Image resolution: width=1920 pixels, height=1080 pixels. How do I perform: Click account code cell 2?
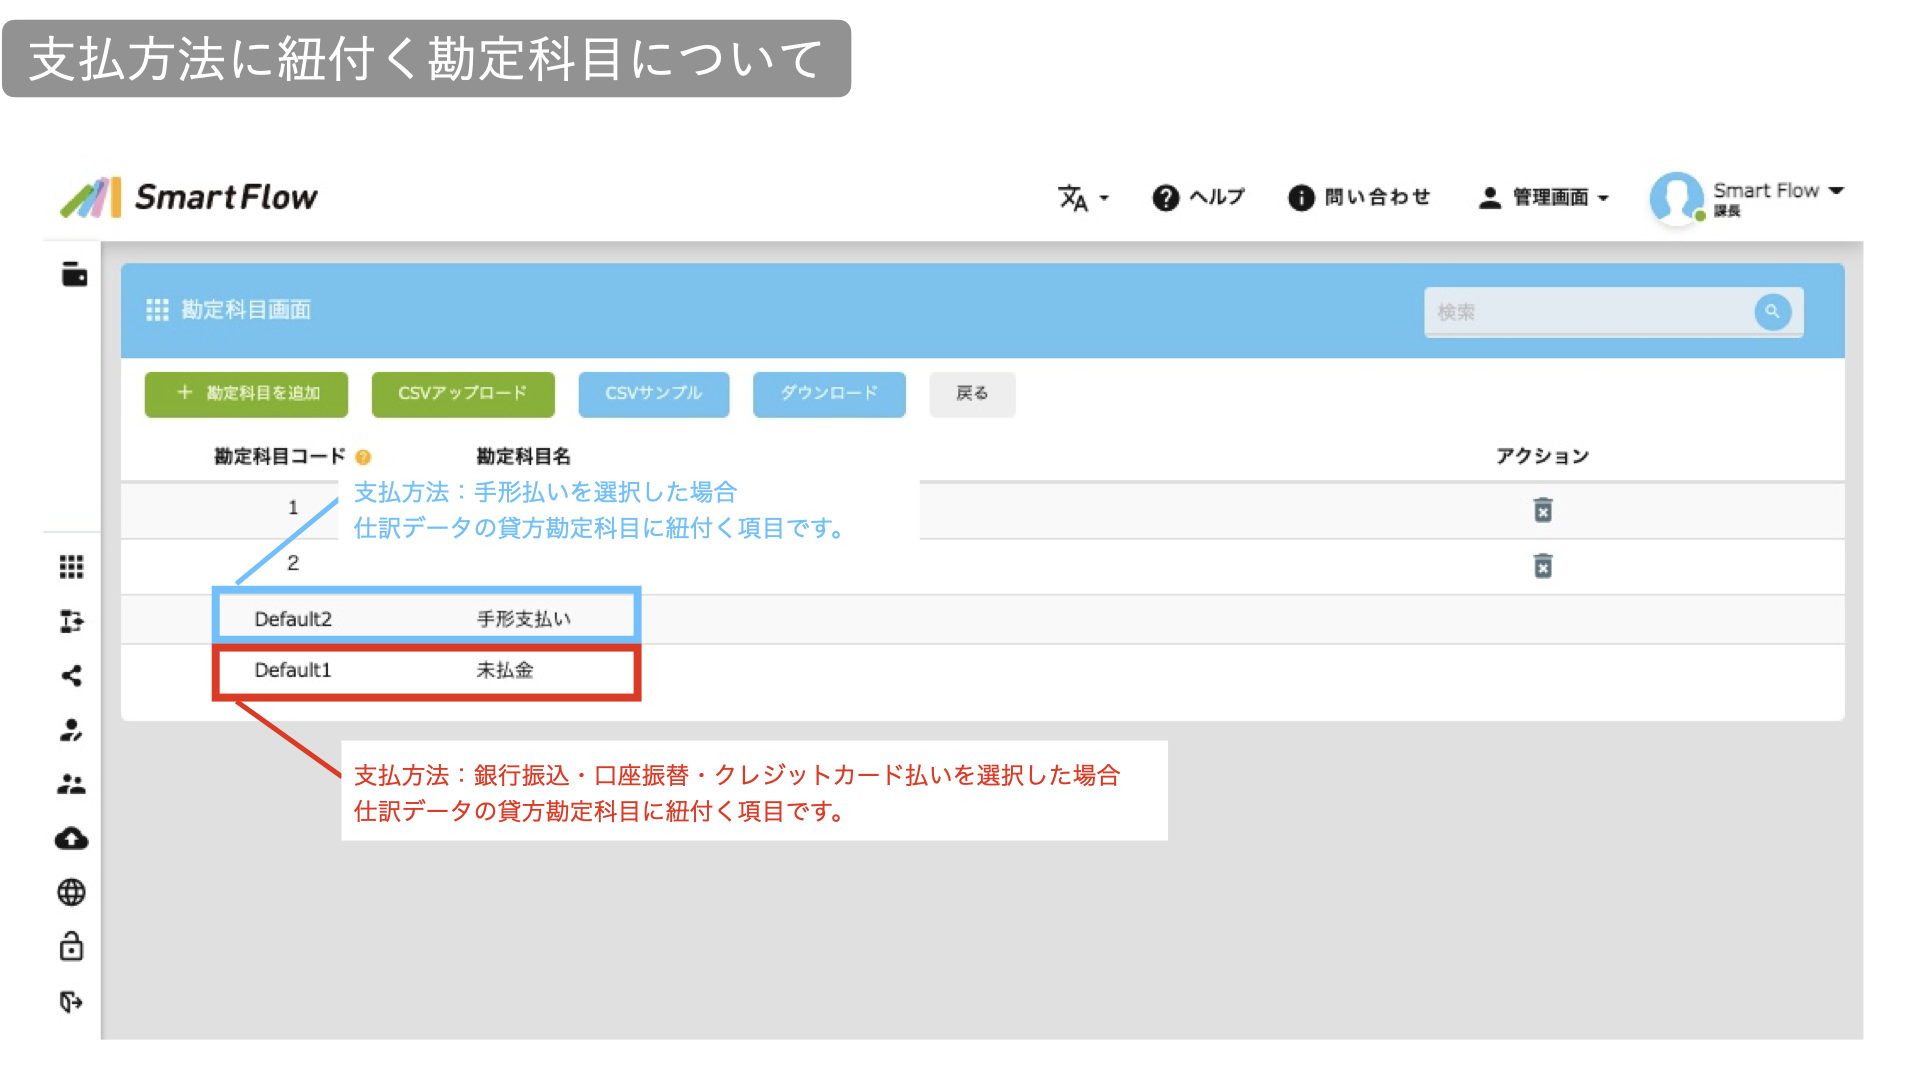click(293, 563)
